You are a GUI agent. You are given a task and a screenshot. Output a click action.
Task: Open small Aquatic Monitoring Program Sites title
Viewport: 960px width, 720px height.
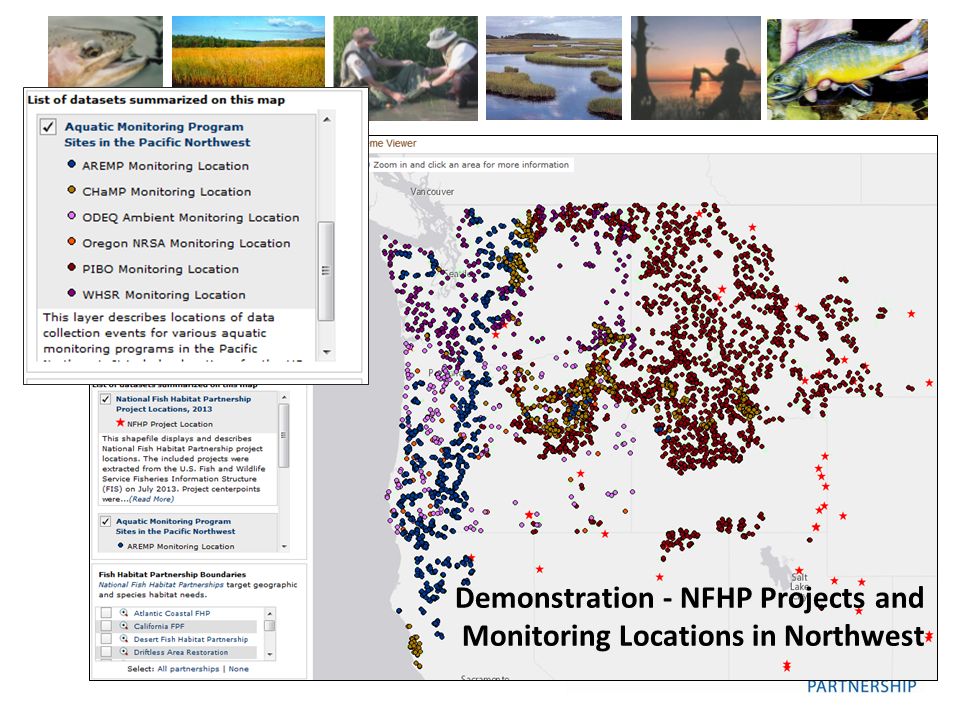pyautogui.click(x=175, y=527)
